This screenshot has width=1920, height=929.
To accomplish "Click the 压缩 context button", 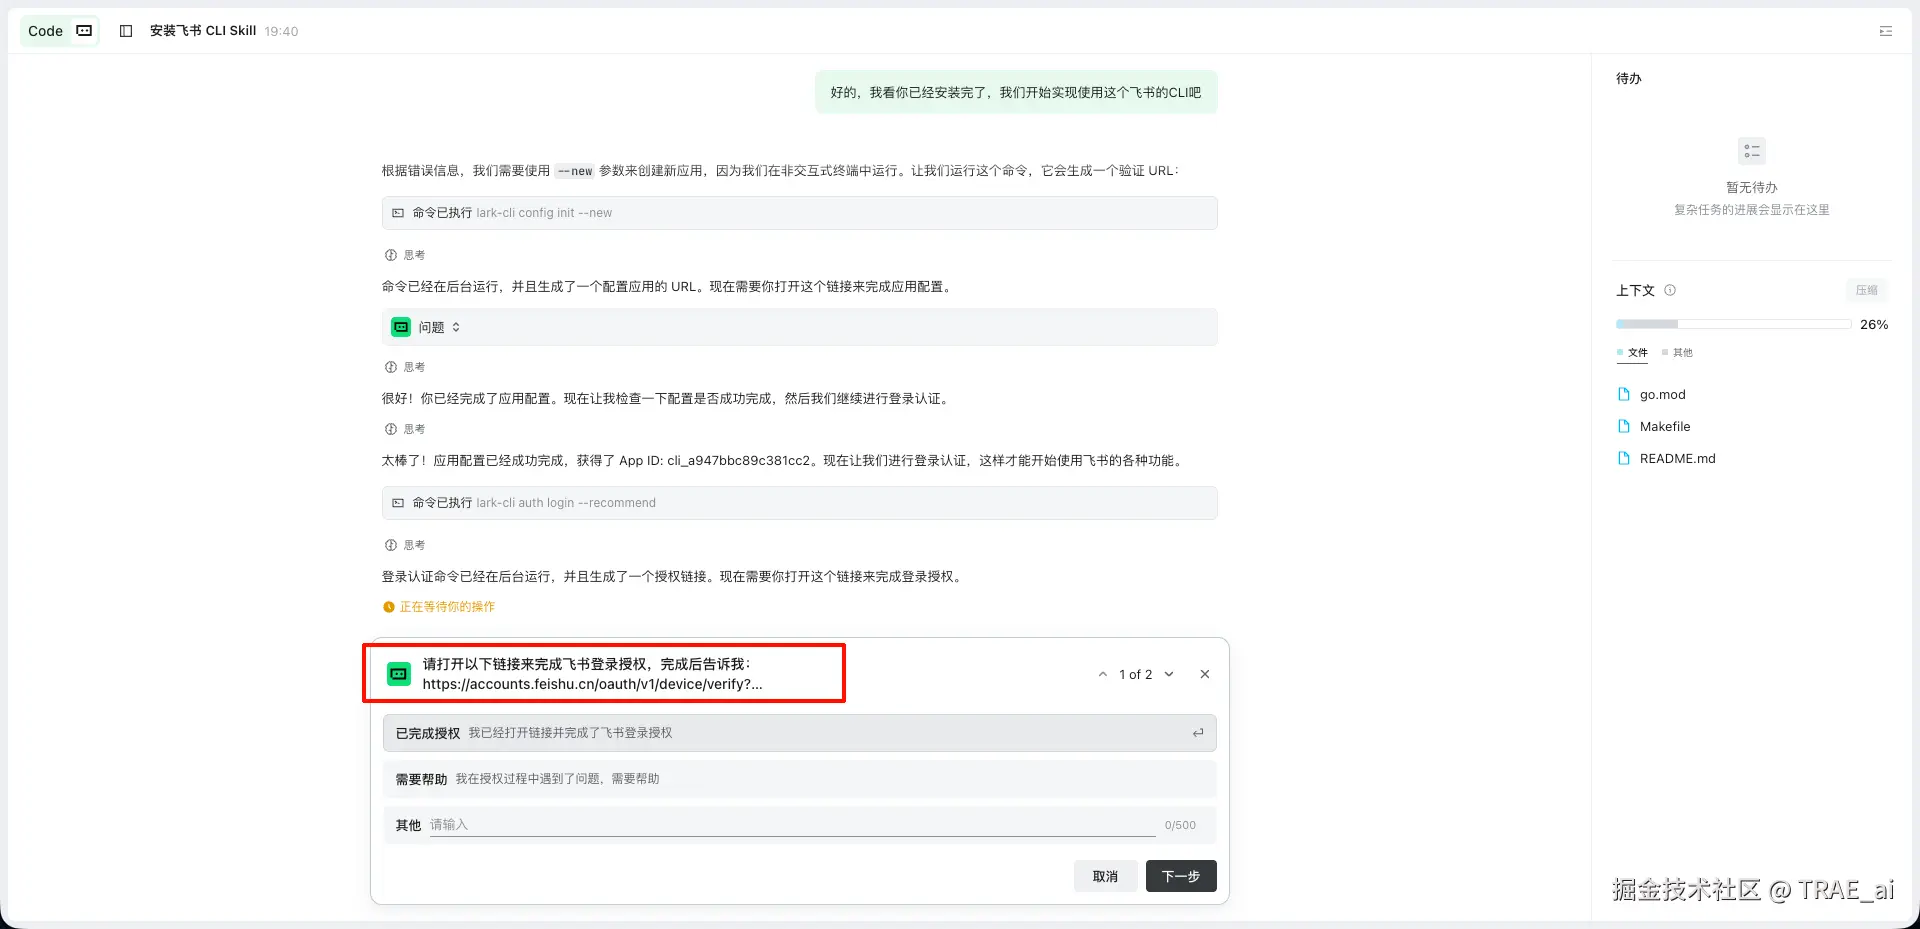I will coord(1866,290).
